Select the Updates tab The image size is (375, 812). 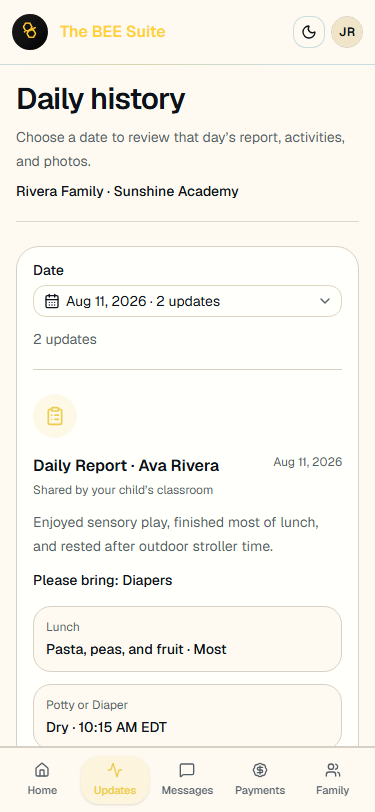(115, 779)
